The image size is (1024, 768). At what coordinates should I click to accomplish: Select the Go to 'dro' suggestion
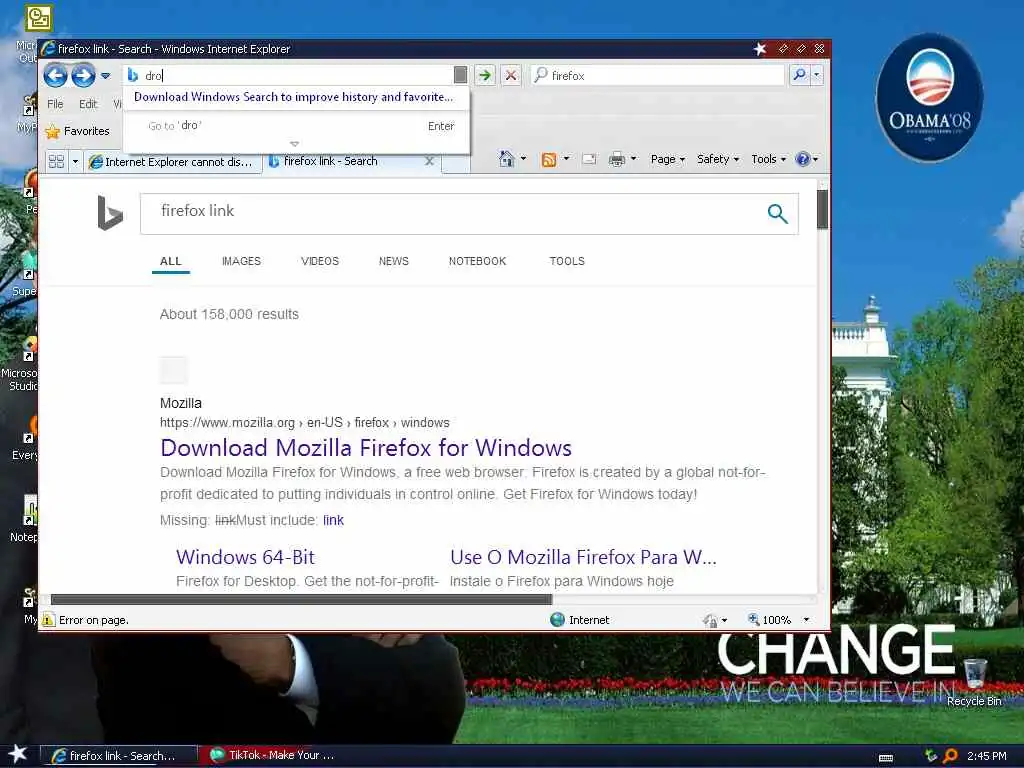point(296,125)
